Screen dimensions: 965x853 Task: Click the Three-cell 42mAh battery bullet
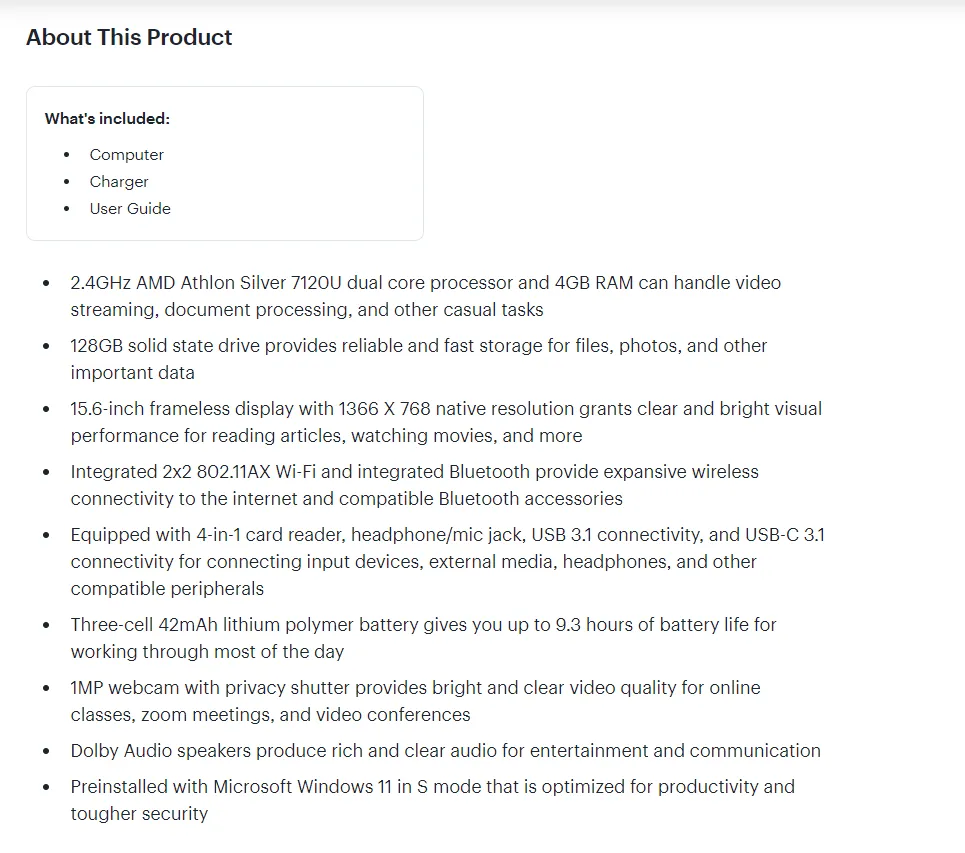click(423, 638)
